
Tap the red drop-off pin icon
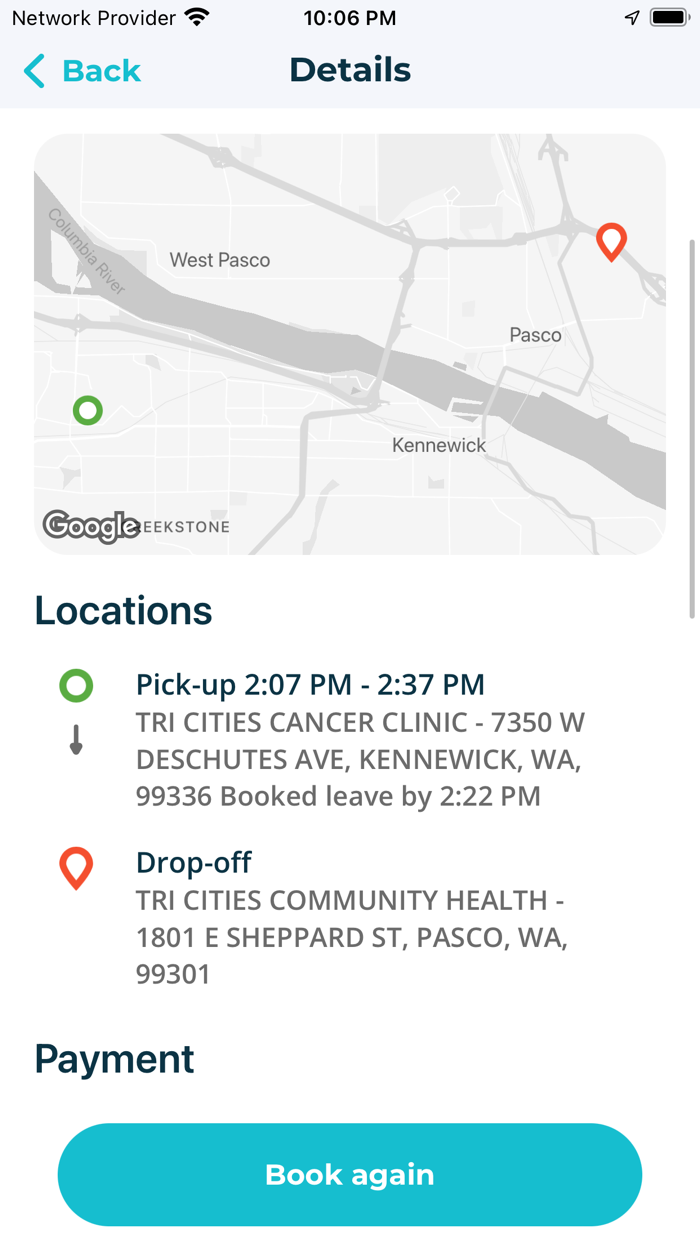(76, 866)
